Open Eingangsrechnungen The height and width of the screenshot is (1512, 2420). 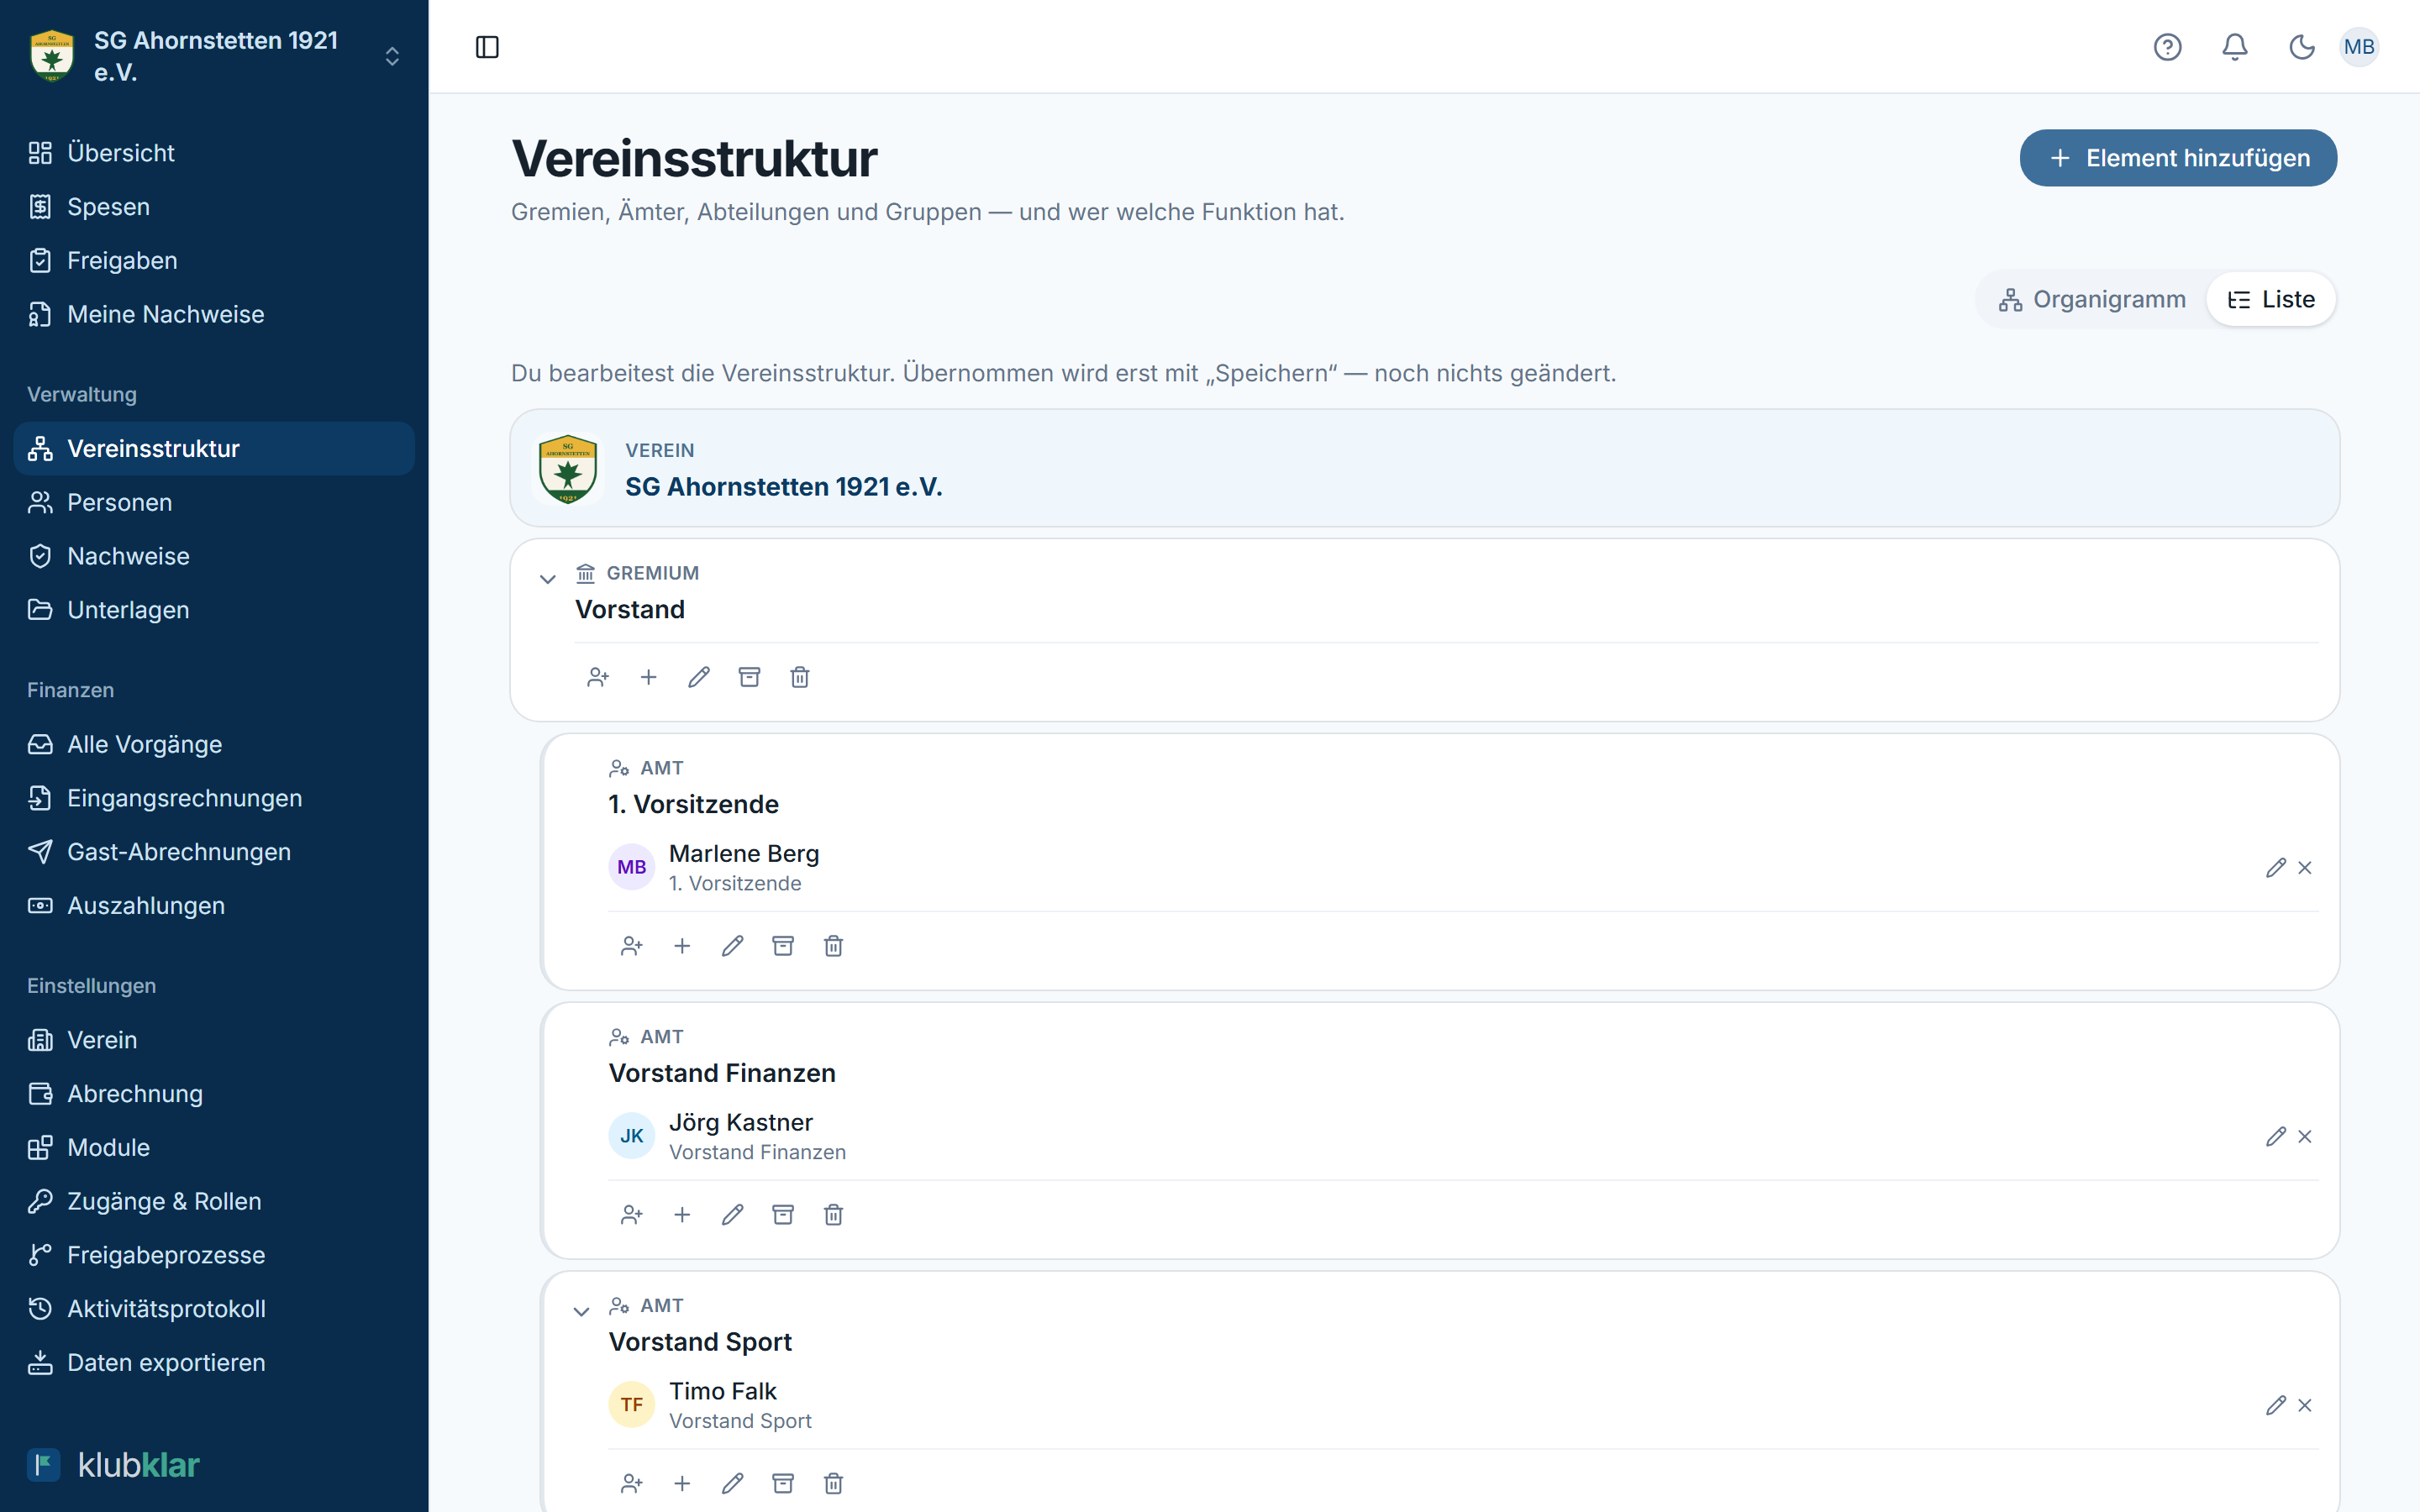click(x=214, y=798)
